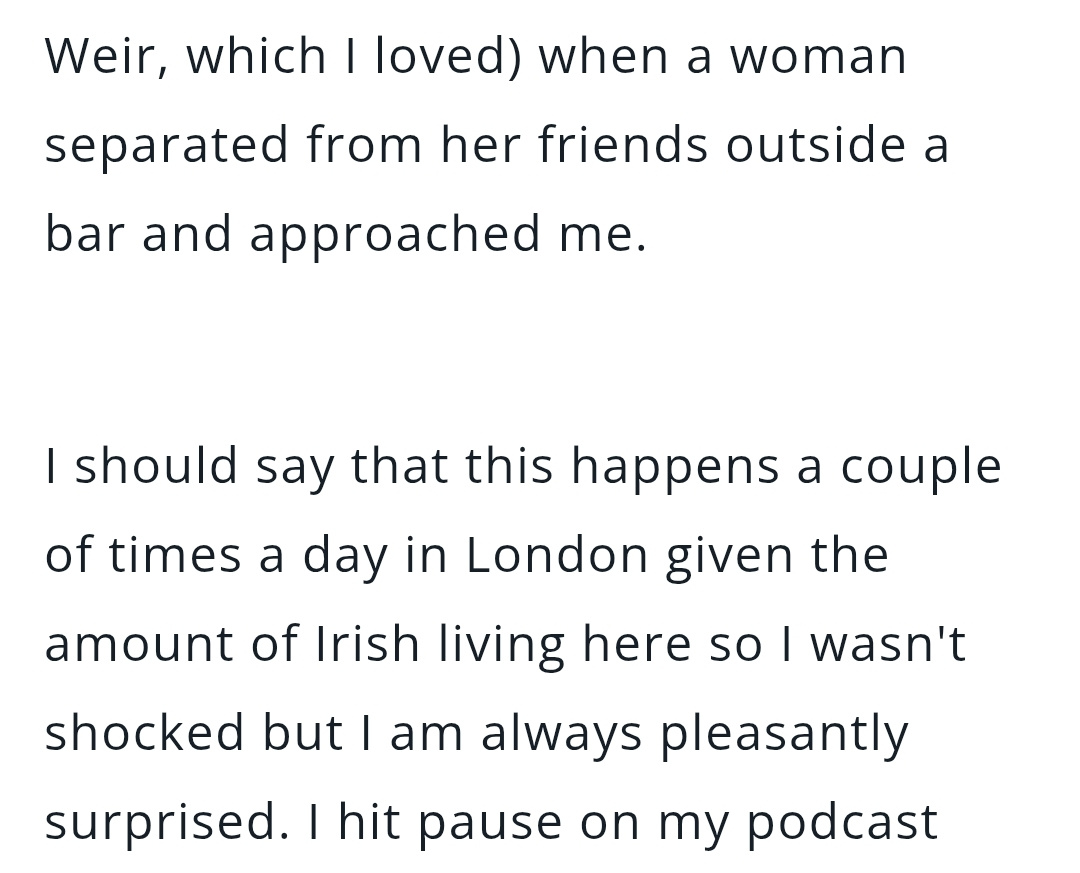Click on the word "friends"
This screenshot has height=873, width=1080.
pyautogui.click(x=623, y=143)
